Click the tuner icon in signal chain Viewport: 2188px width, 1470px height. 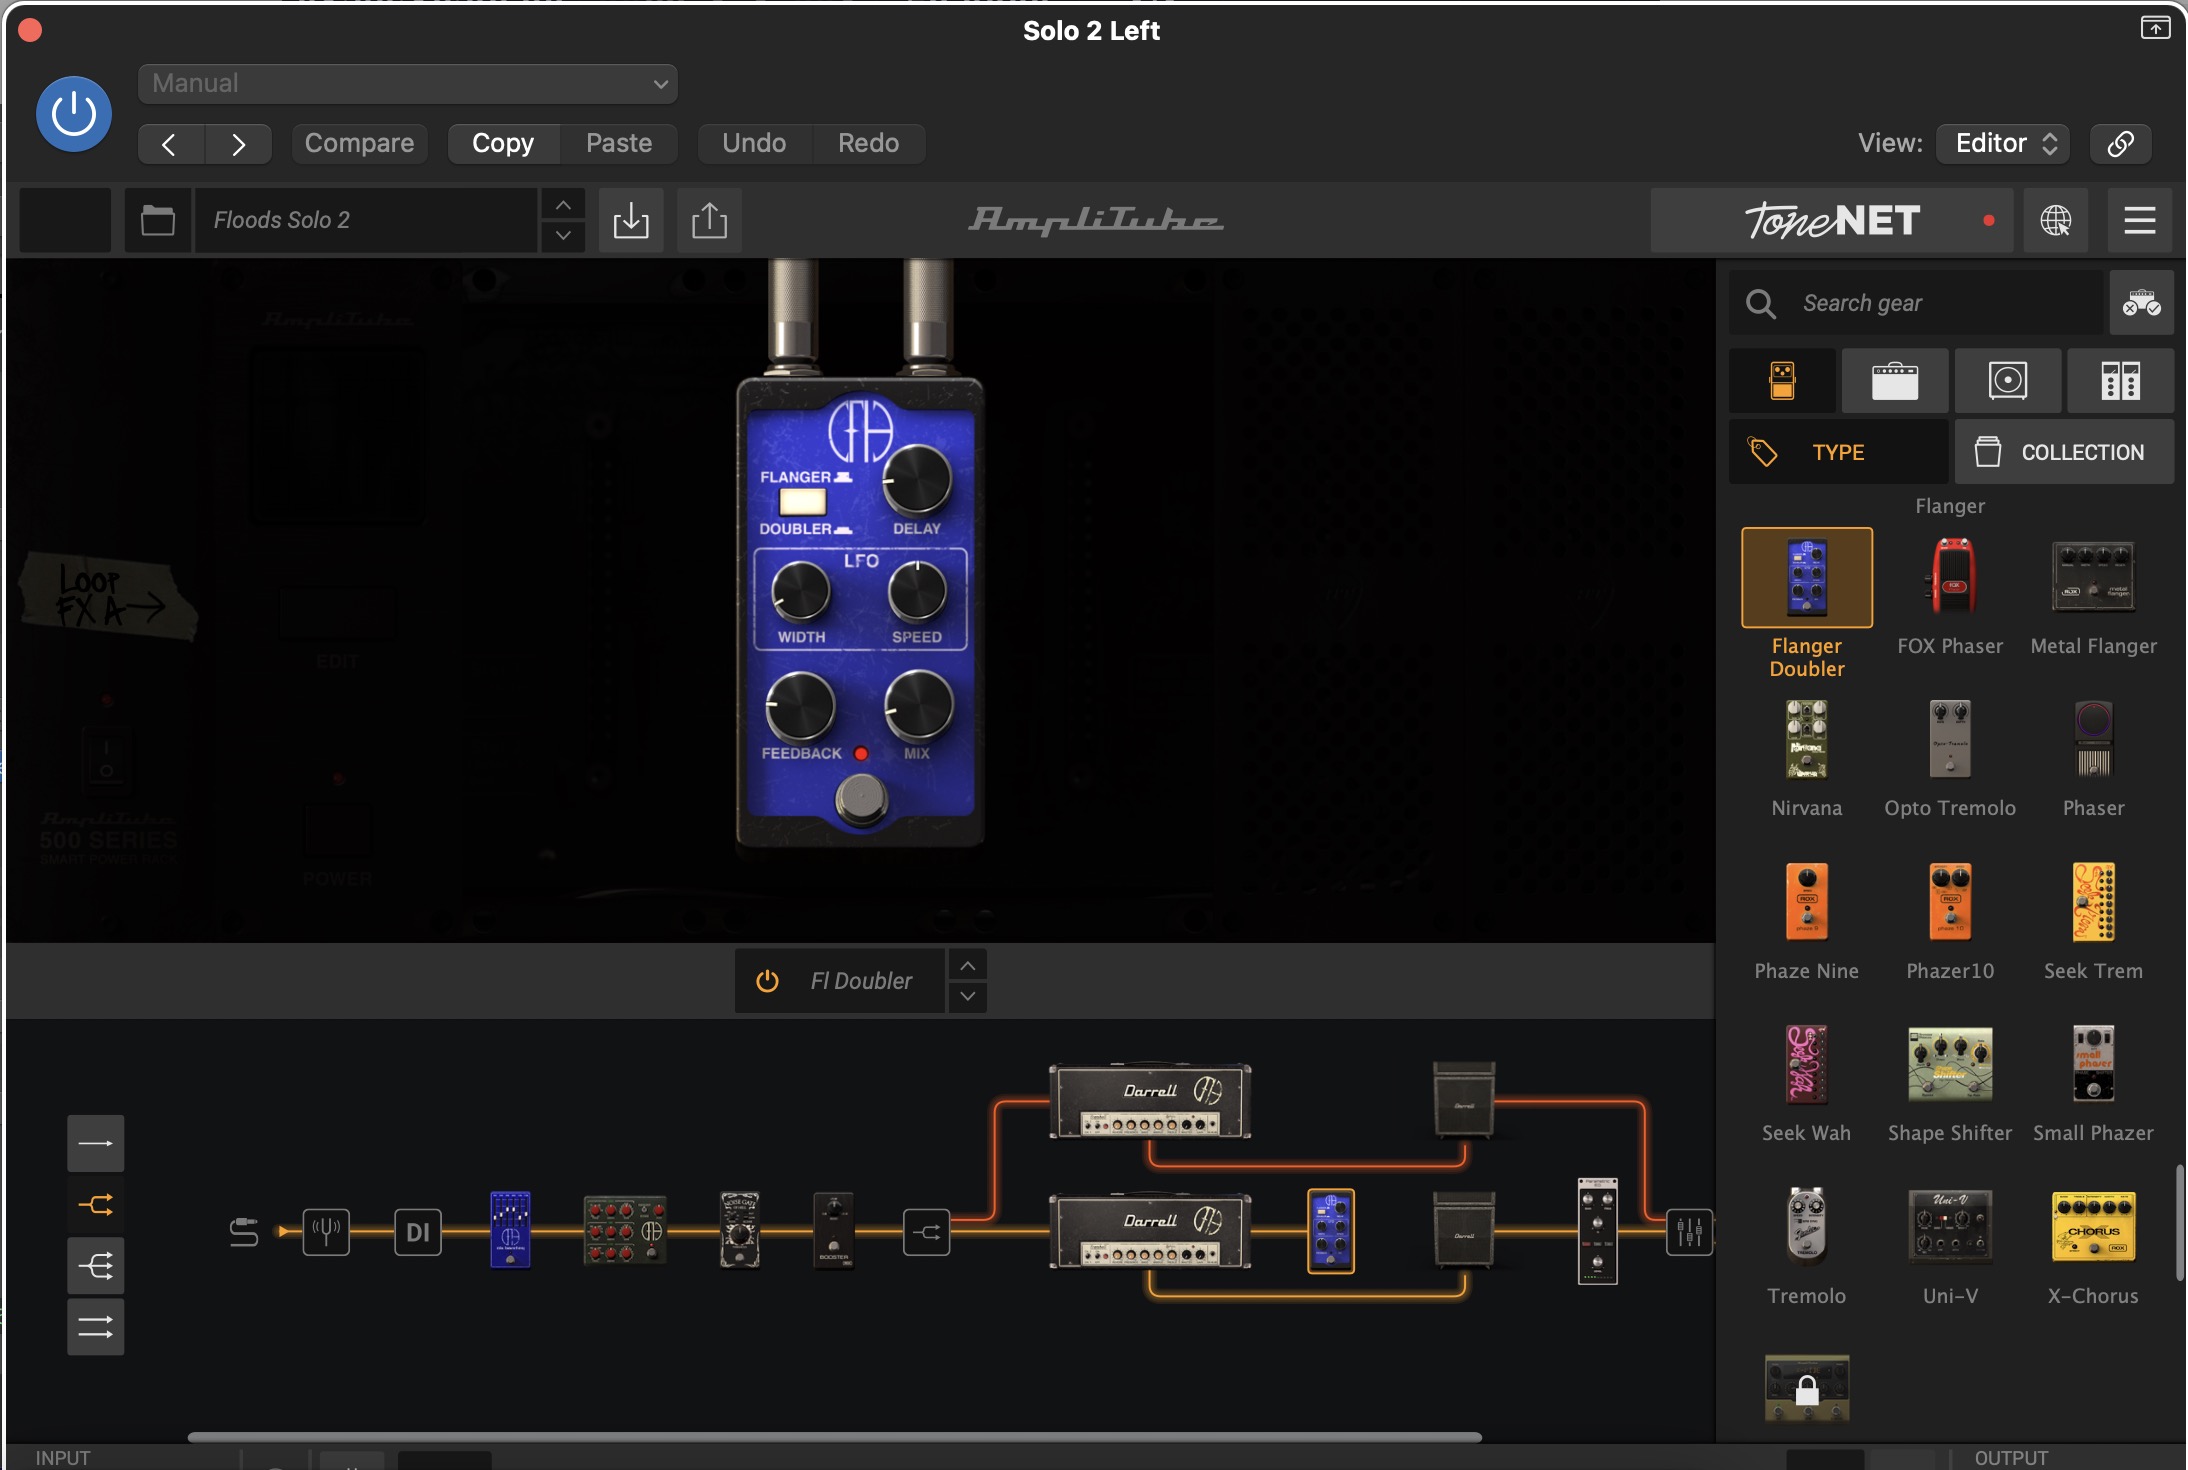[x=326, y=1231]
